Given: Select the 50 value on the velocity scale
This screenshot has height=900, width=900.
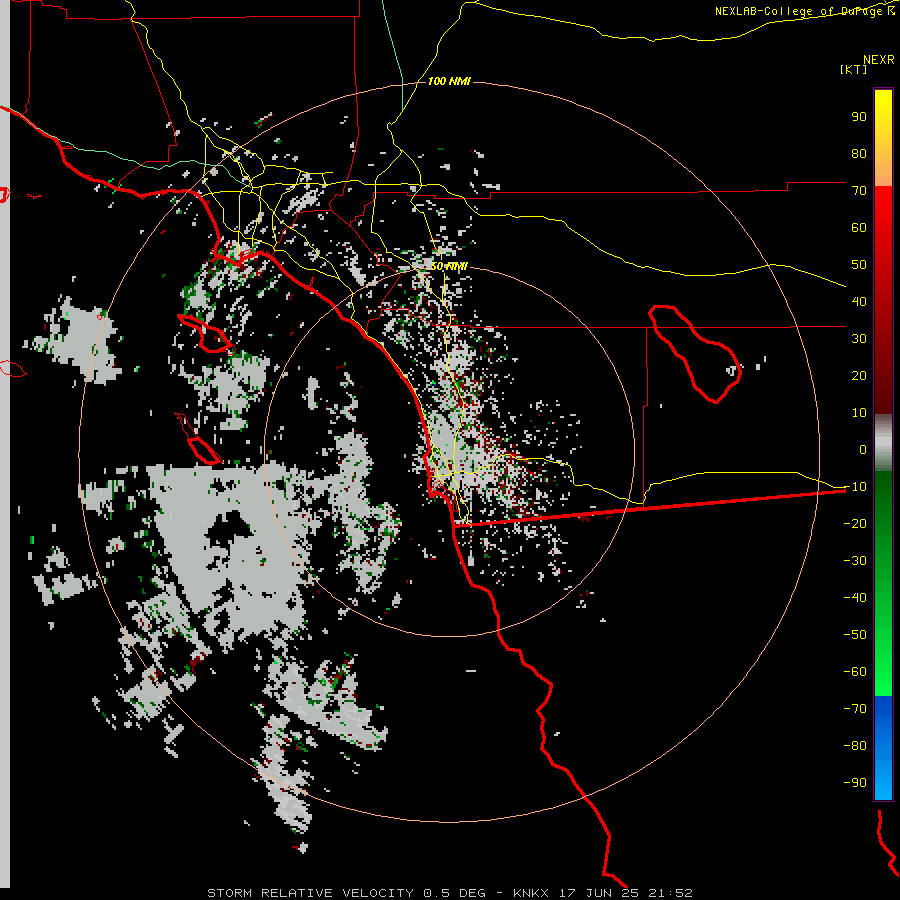Looking at the screenshot, I should point(859,265).
